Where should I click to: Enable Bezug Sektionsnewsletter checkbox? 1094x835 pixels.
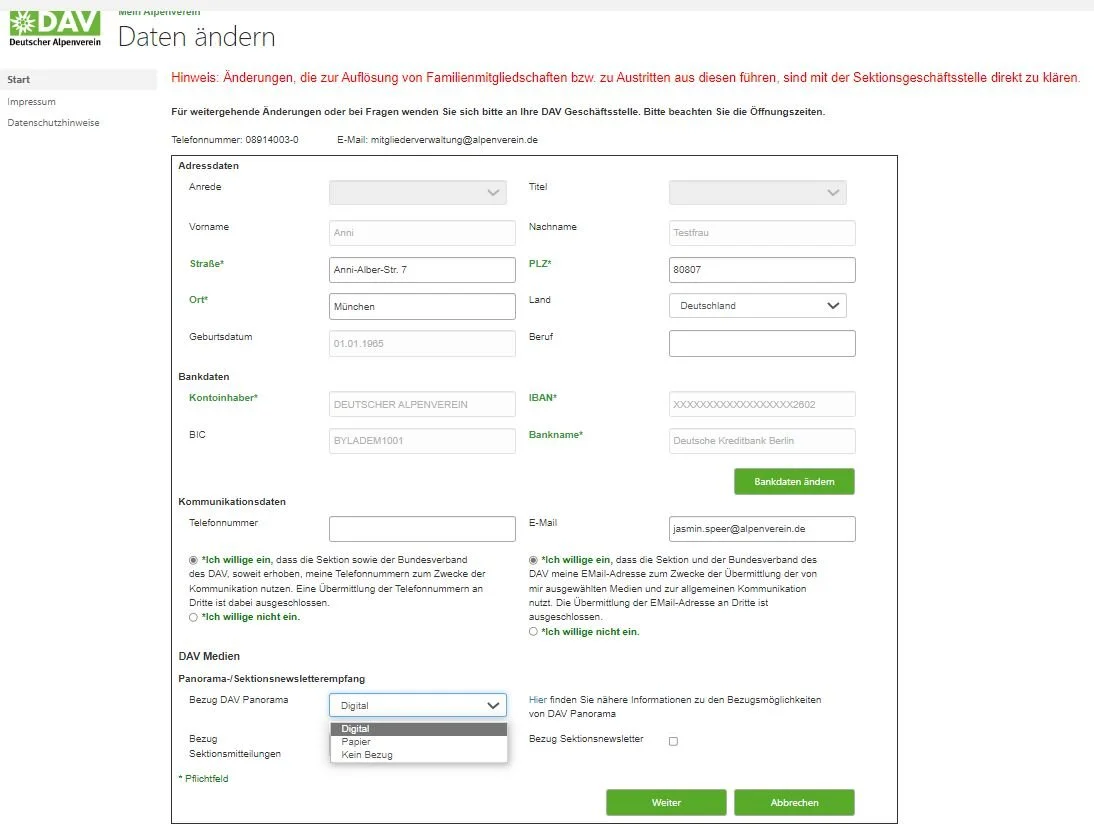(x=673, y=741)
